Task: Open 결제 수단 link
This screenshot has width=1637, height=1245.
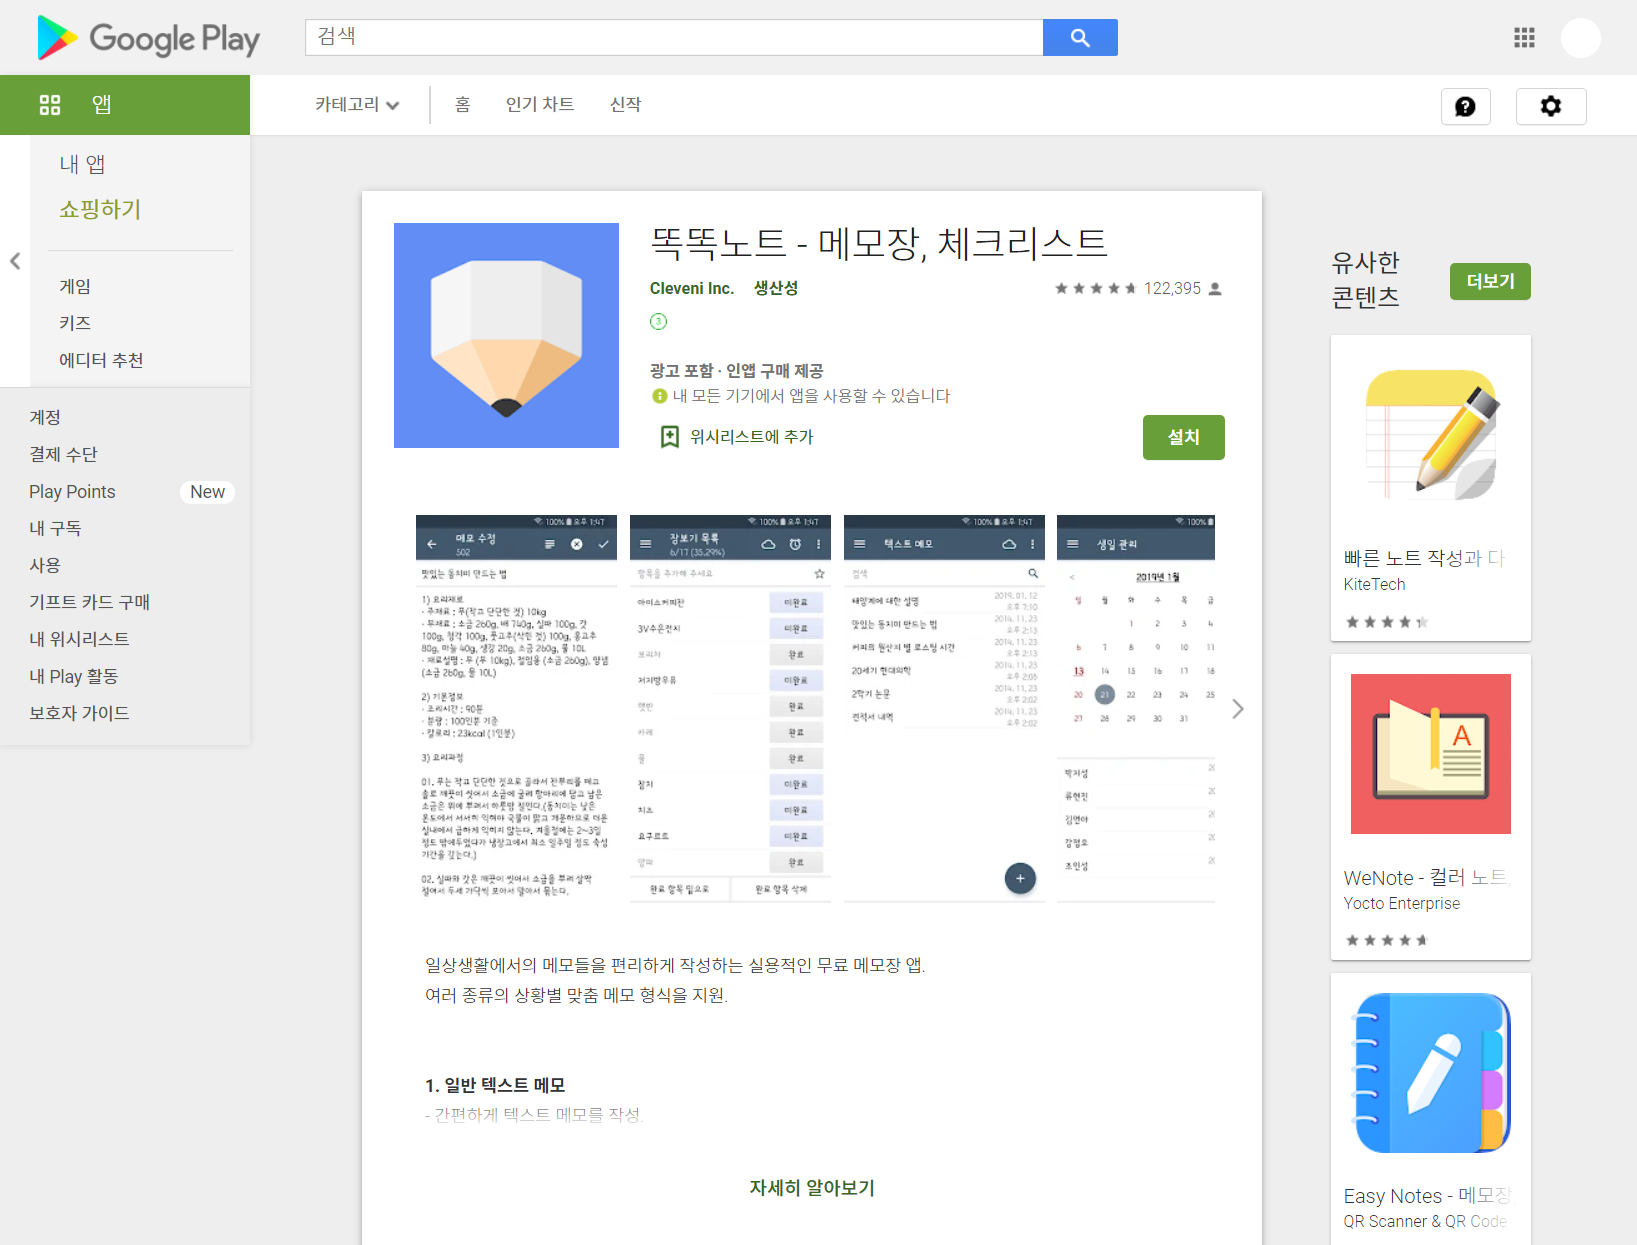Action: pyautogui.click(x=63, y=454)
